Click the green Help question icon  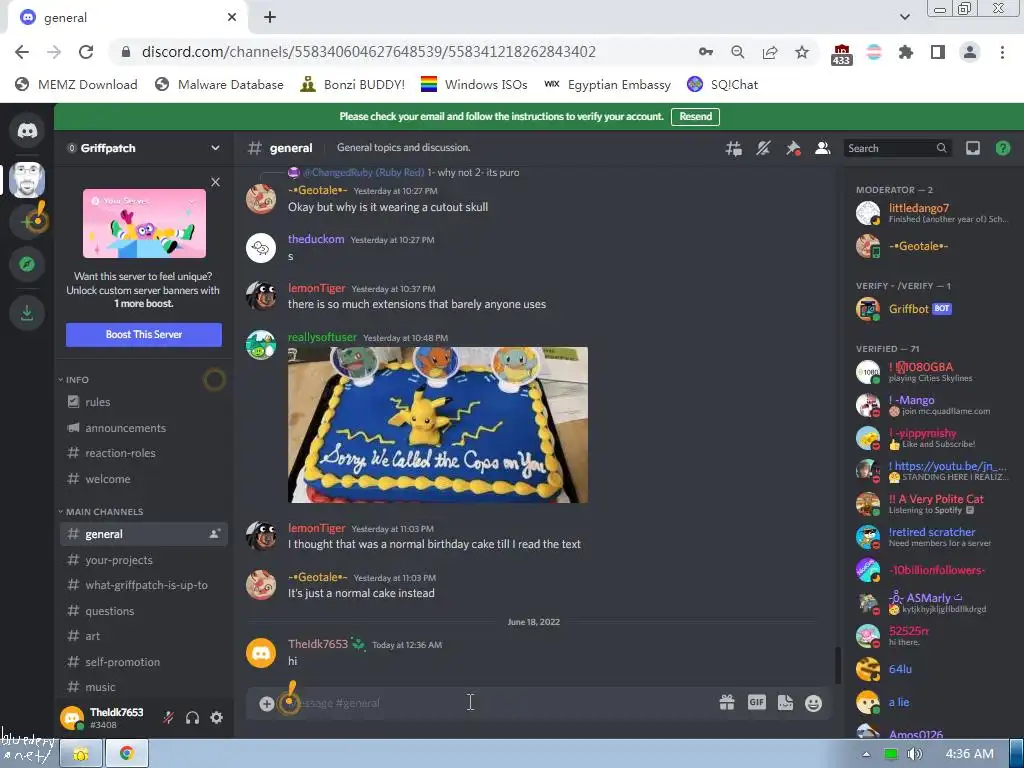coord(1002,148)
